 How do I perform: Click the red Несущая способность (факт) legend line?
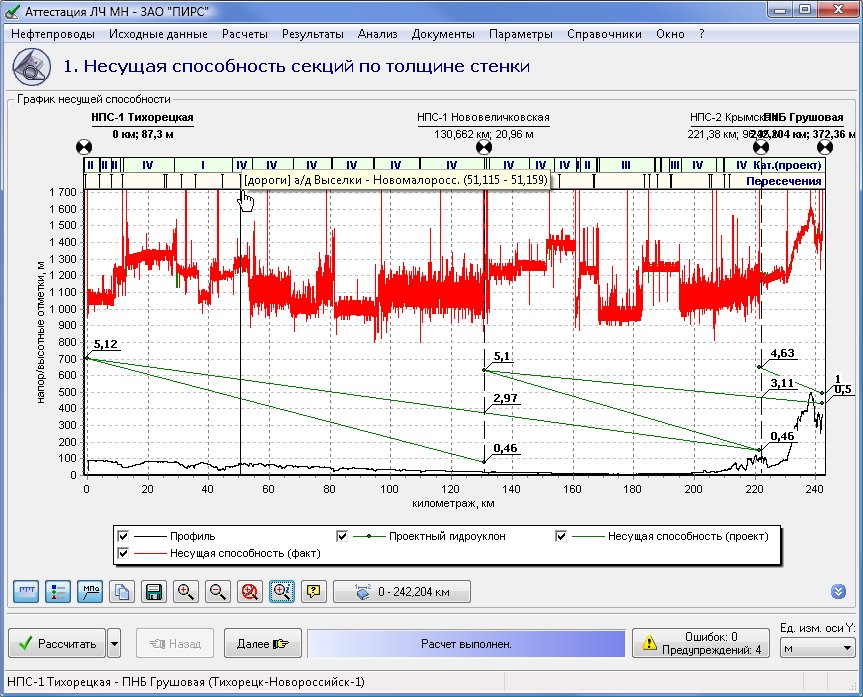click(150, 553)
